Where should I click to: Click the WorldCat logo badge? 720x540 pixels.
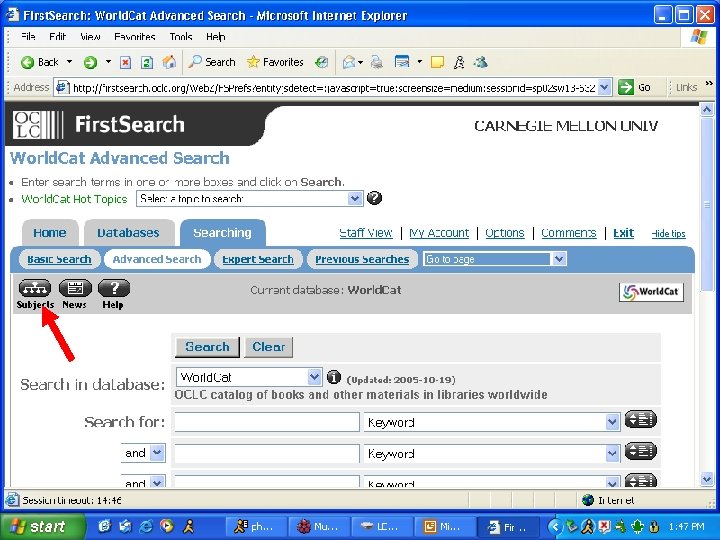pos(651,292)
